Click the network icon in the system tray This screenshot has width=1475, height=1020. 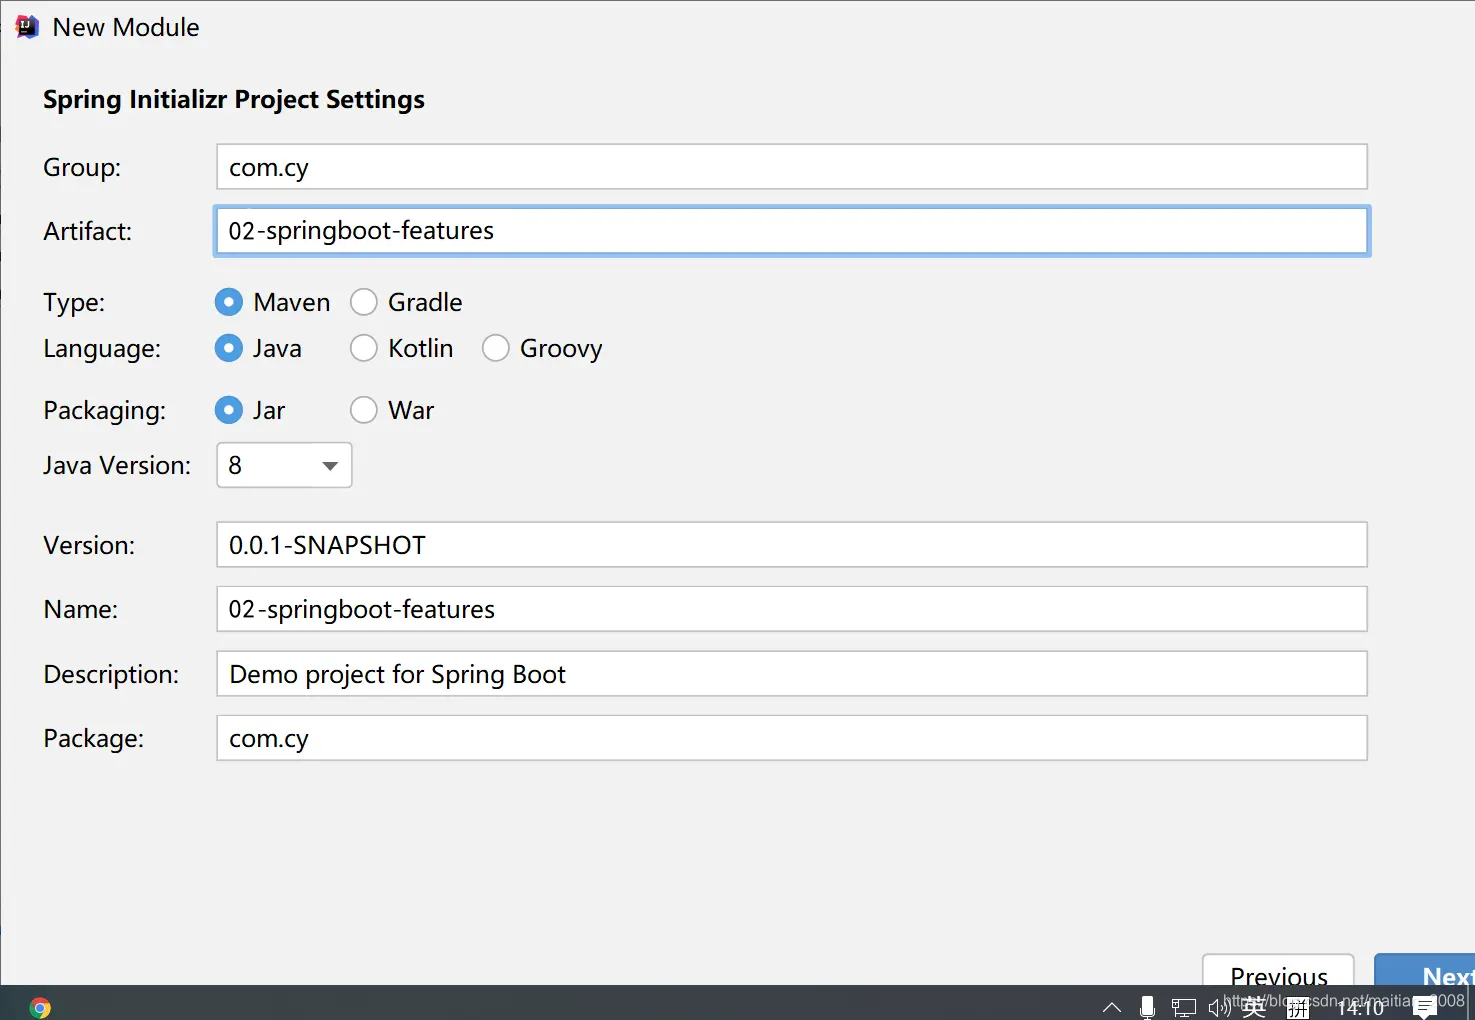[1184, 1008]
